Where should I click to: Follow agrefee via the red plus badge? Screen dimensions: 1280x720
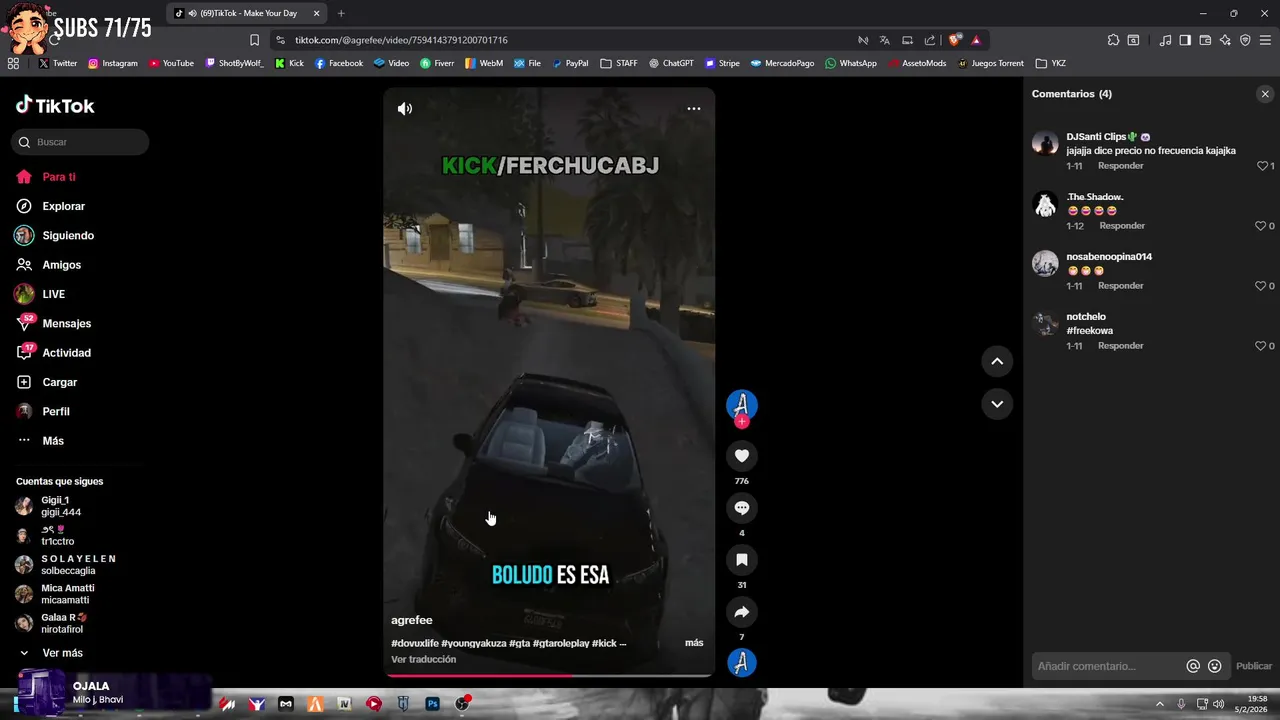(x=742, y=422)
